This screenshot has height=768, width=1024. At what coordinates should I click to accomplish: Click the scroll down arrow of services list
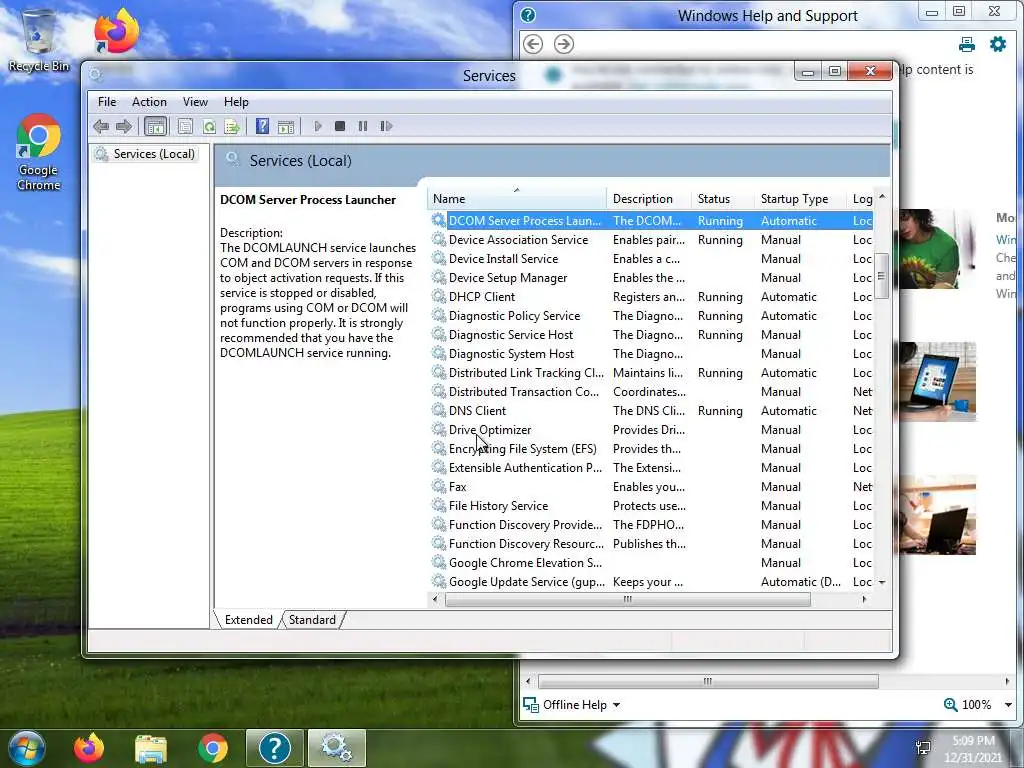(882, 582)
